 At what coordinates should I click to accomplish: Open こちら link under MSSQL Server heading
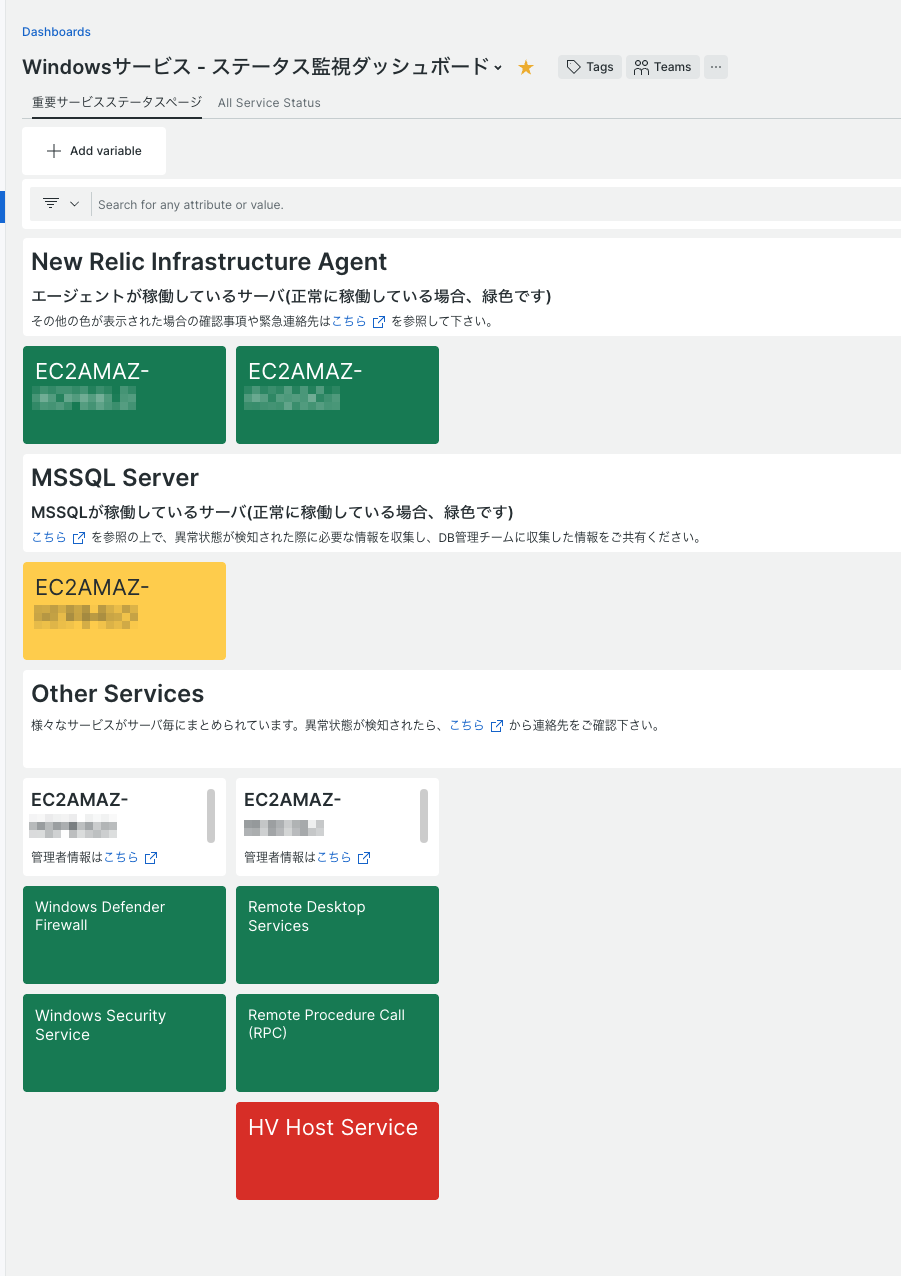[49, 537]
